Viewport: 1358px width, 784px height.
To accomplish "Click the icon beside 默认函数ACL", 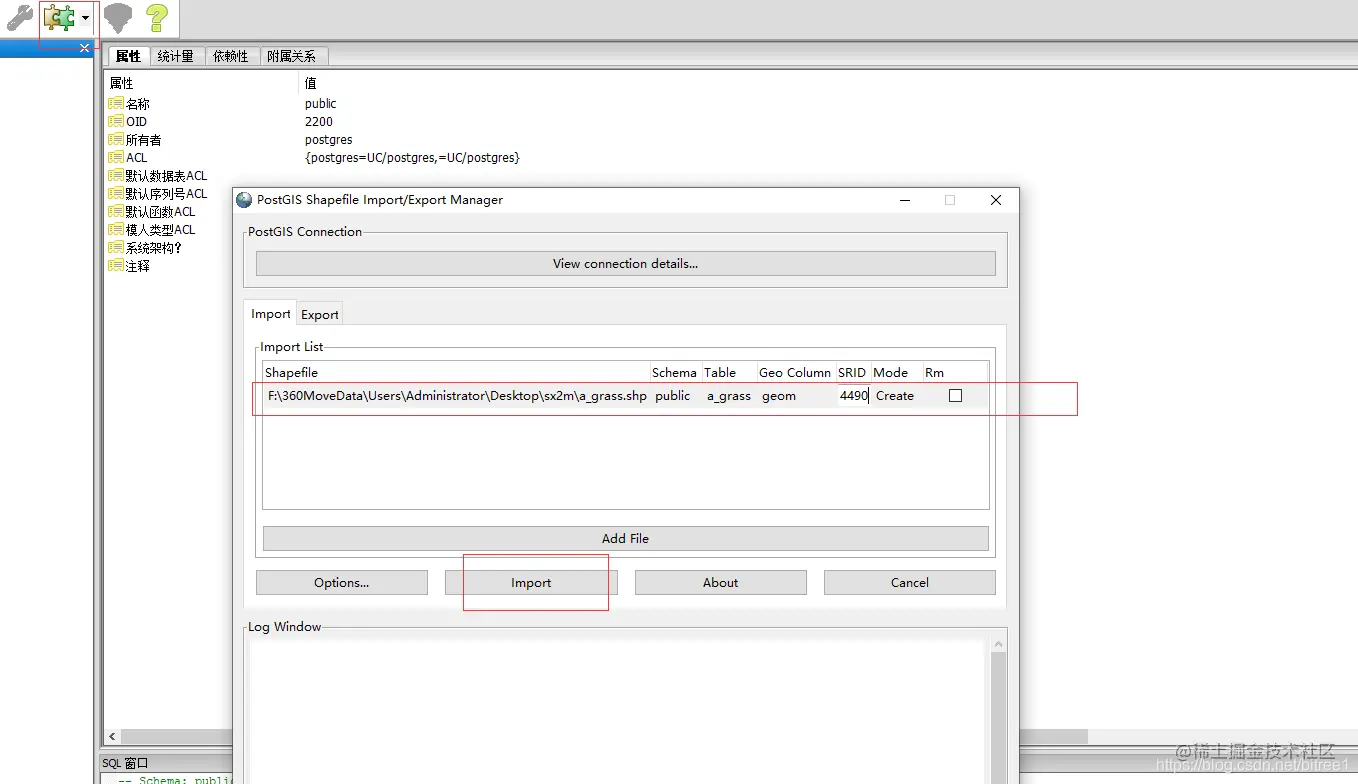I will [x=116, y=211].
